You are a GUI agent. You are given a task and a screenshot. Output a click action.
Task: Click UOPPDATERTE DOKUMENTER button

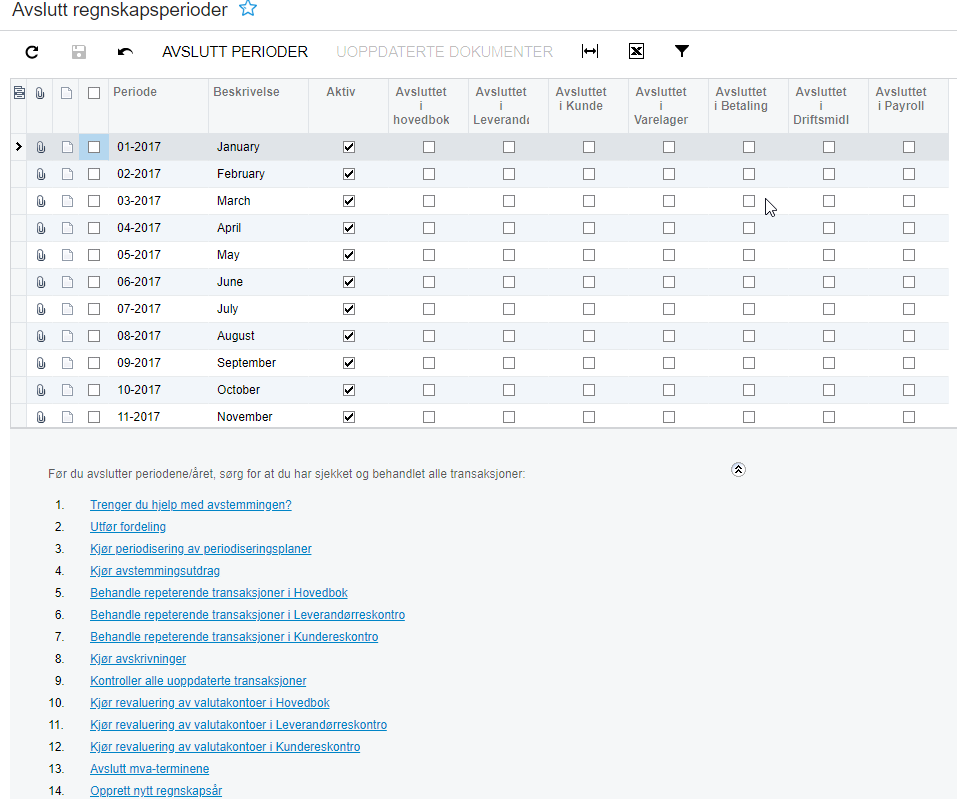(x=444, y=52)
